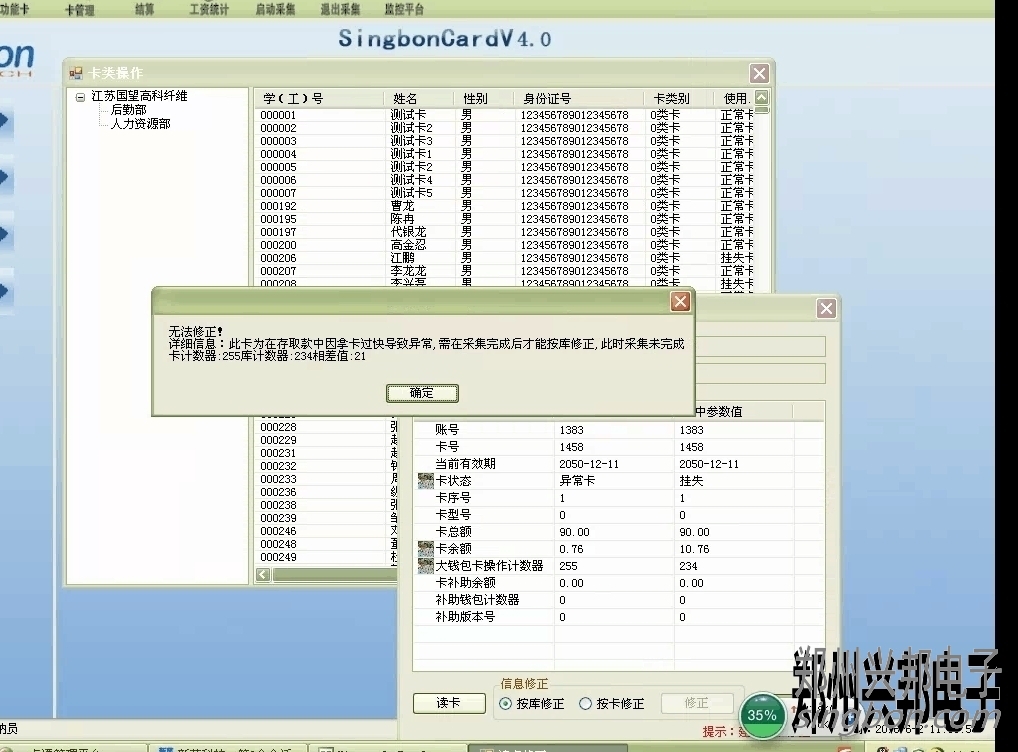
Task: Select row 000001 测试卡
Action: [x=506, y=115]
